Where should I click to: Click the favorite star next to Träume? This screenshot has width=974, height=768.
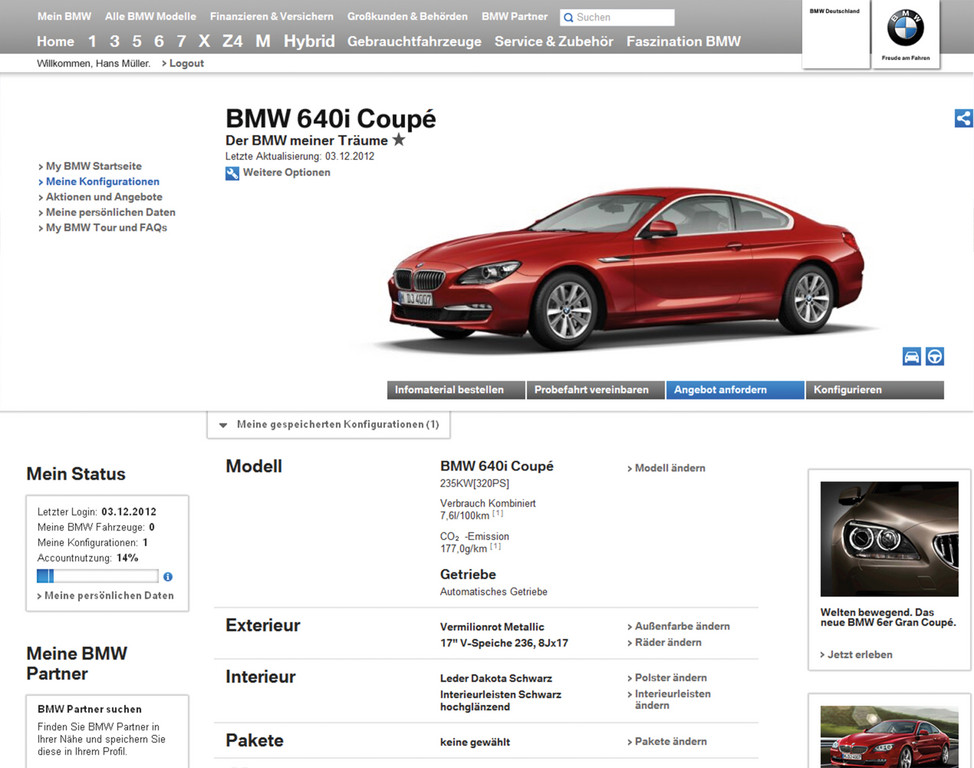[399, 140]
